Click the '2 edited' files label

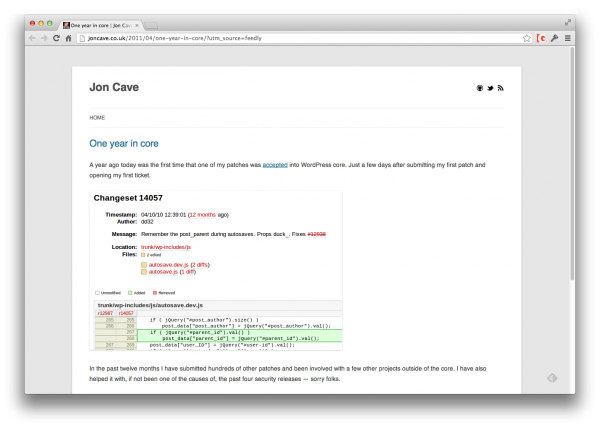[154, 255]
